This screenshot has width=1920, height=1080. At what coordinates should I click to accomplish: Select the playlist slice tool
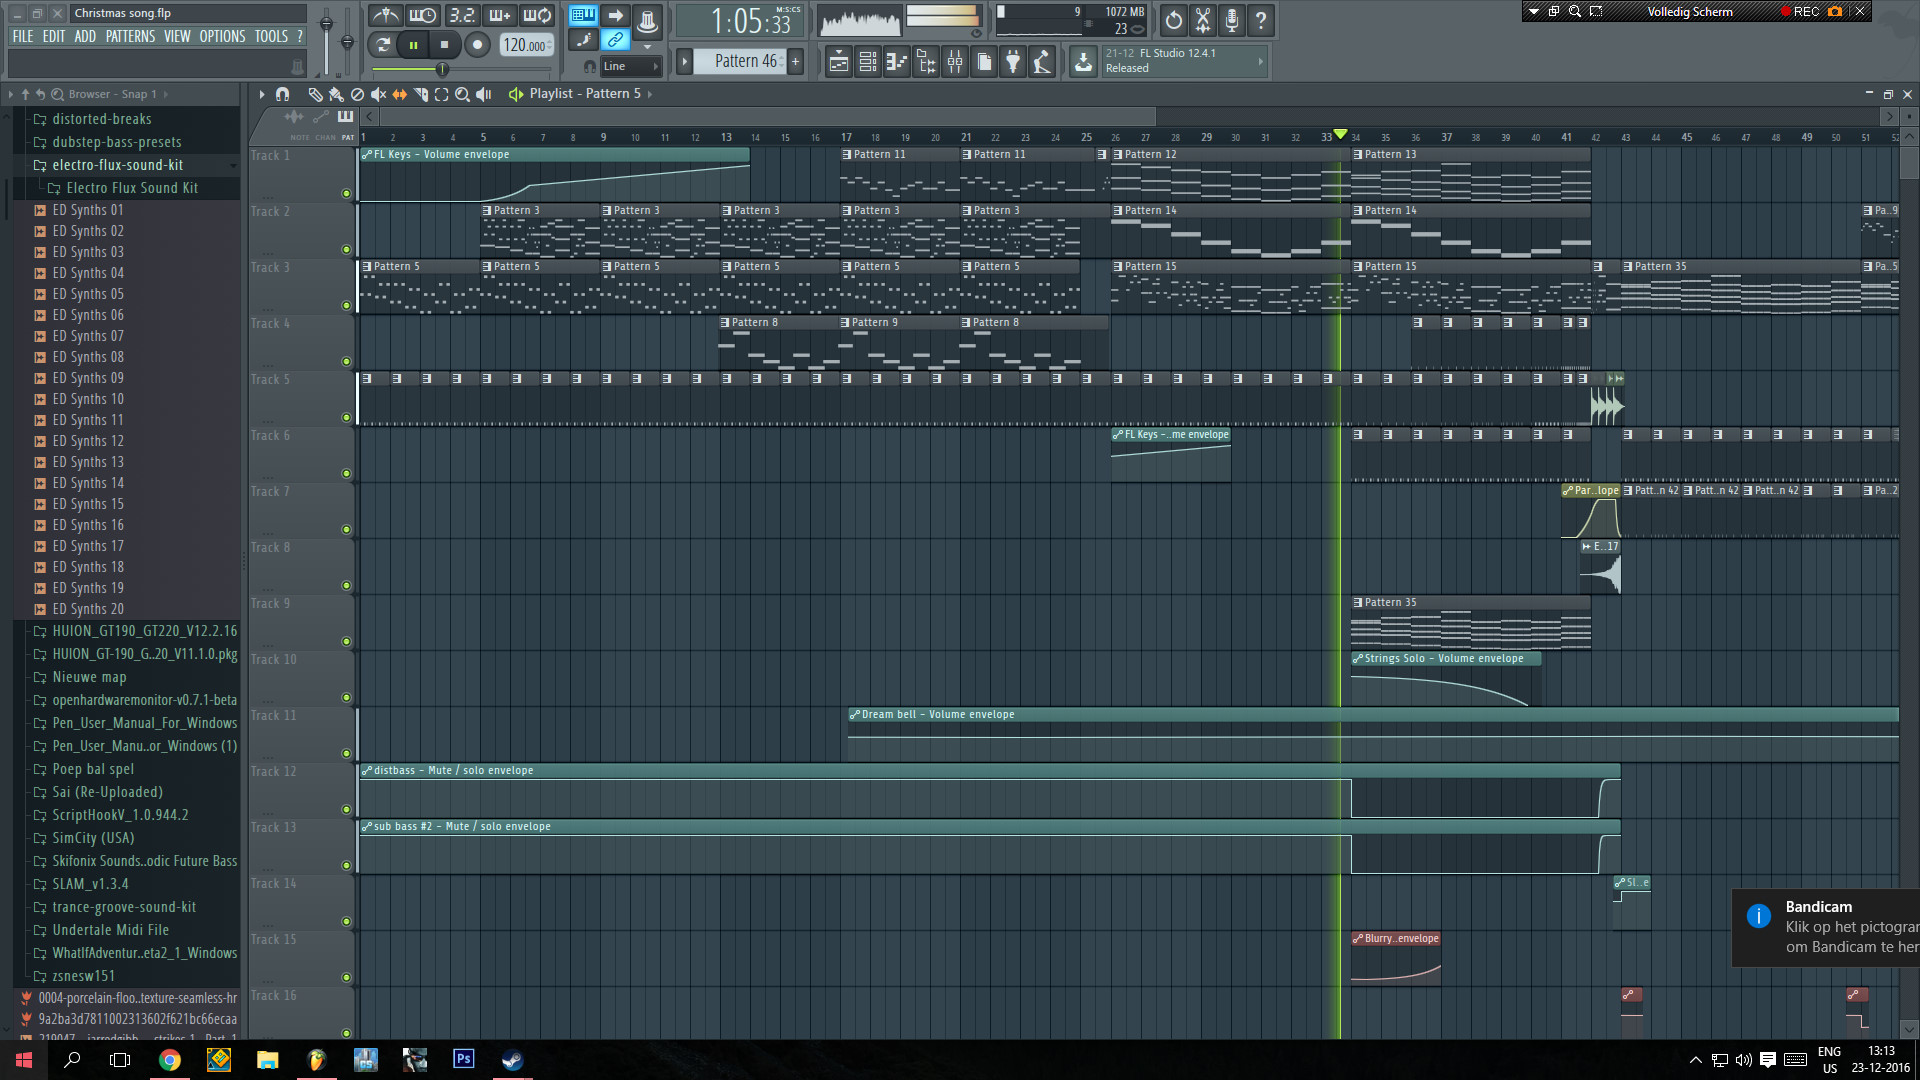420,94
